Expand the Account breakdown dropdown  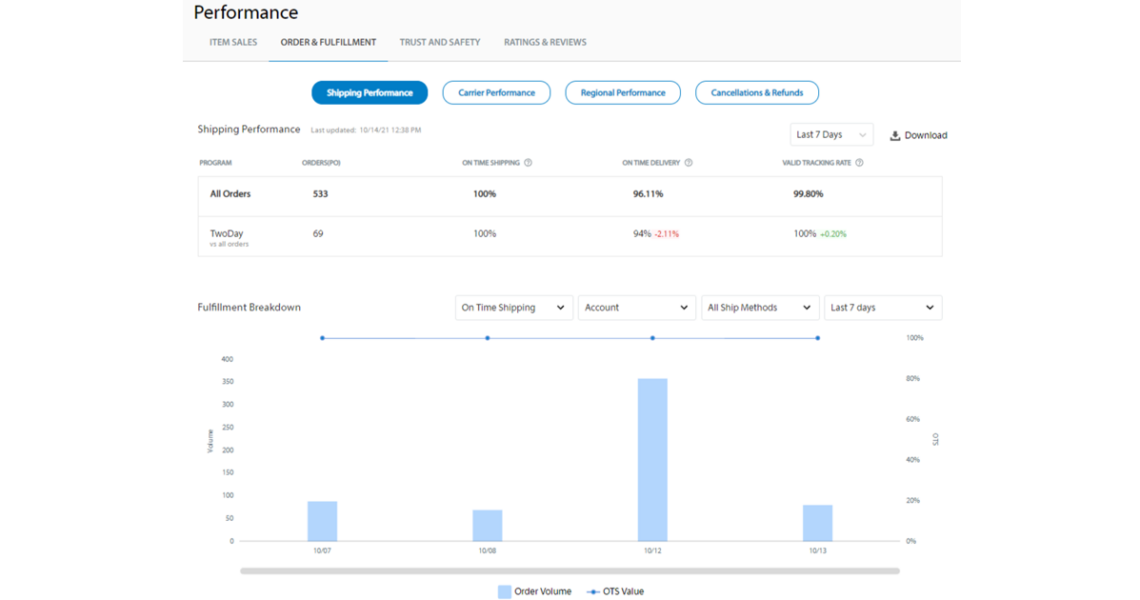point(636,307)
